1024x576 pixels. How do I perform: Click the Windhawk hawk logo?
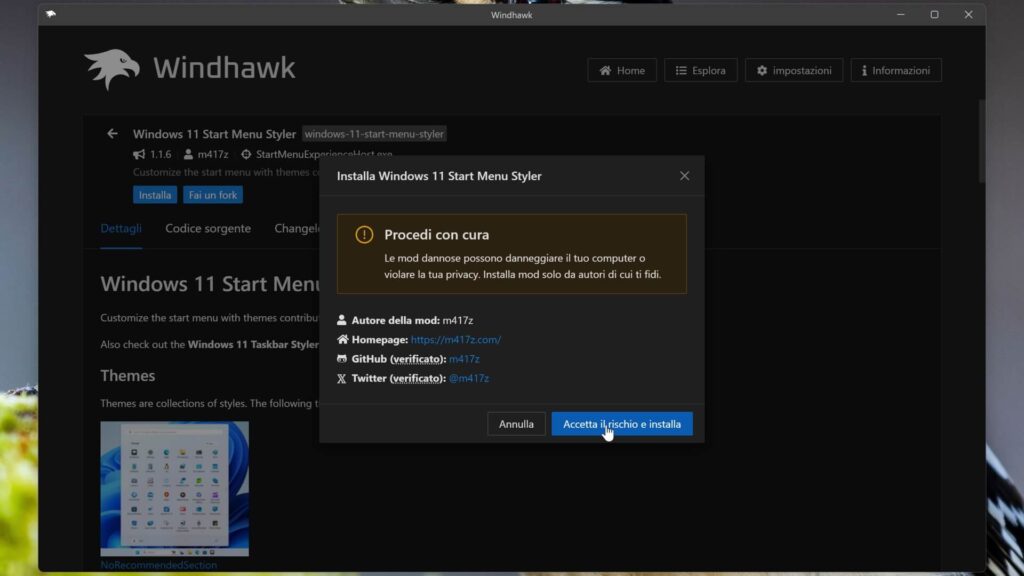[x=112, y=69]
